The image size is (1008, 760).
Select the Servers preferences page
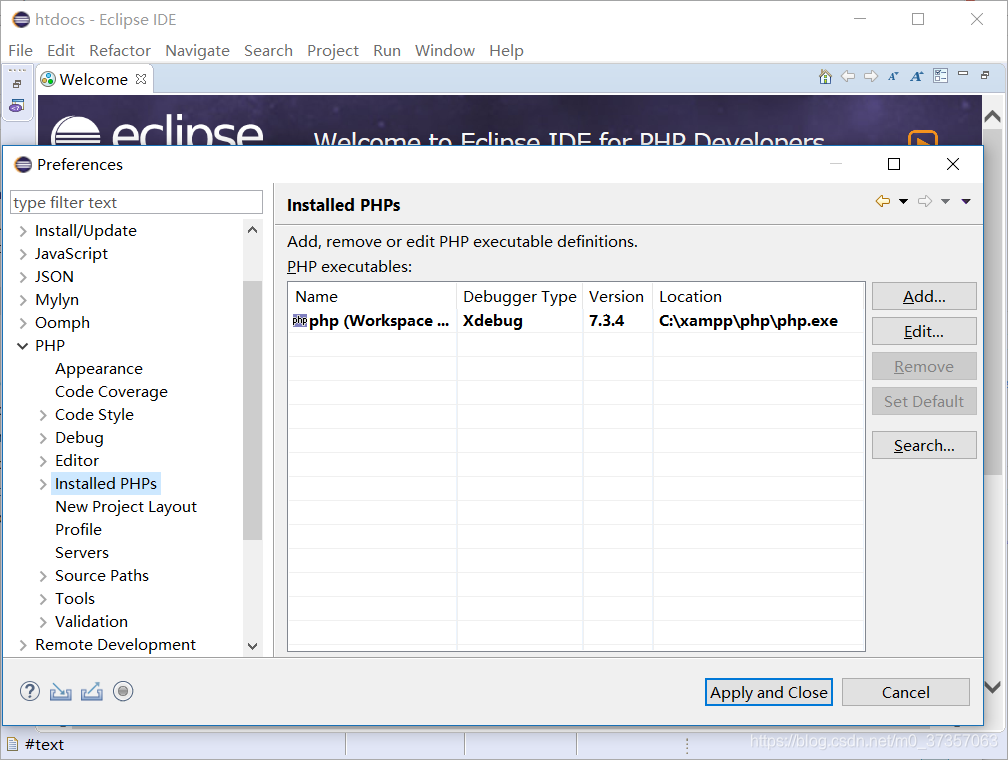point(82,553)
